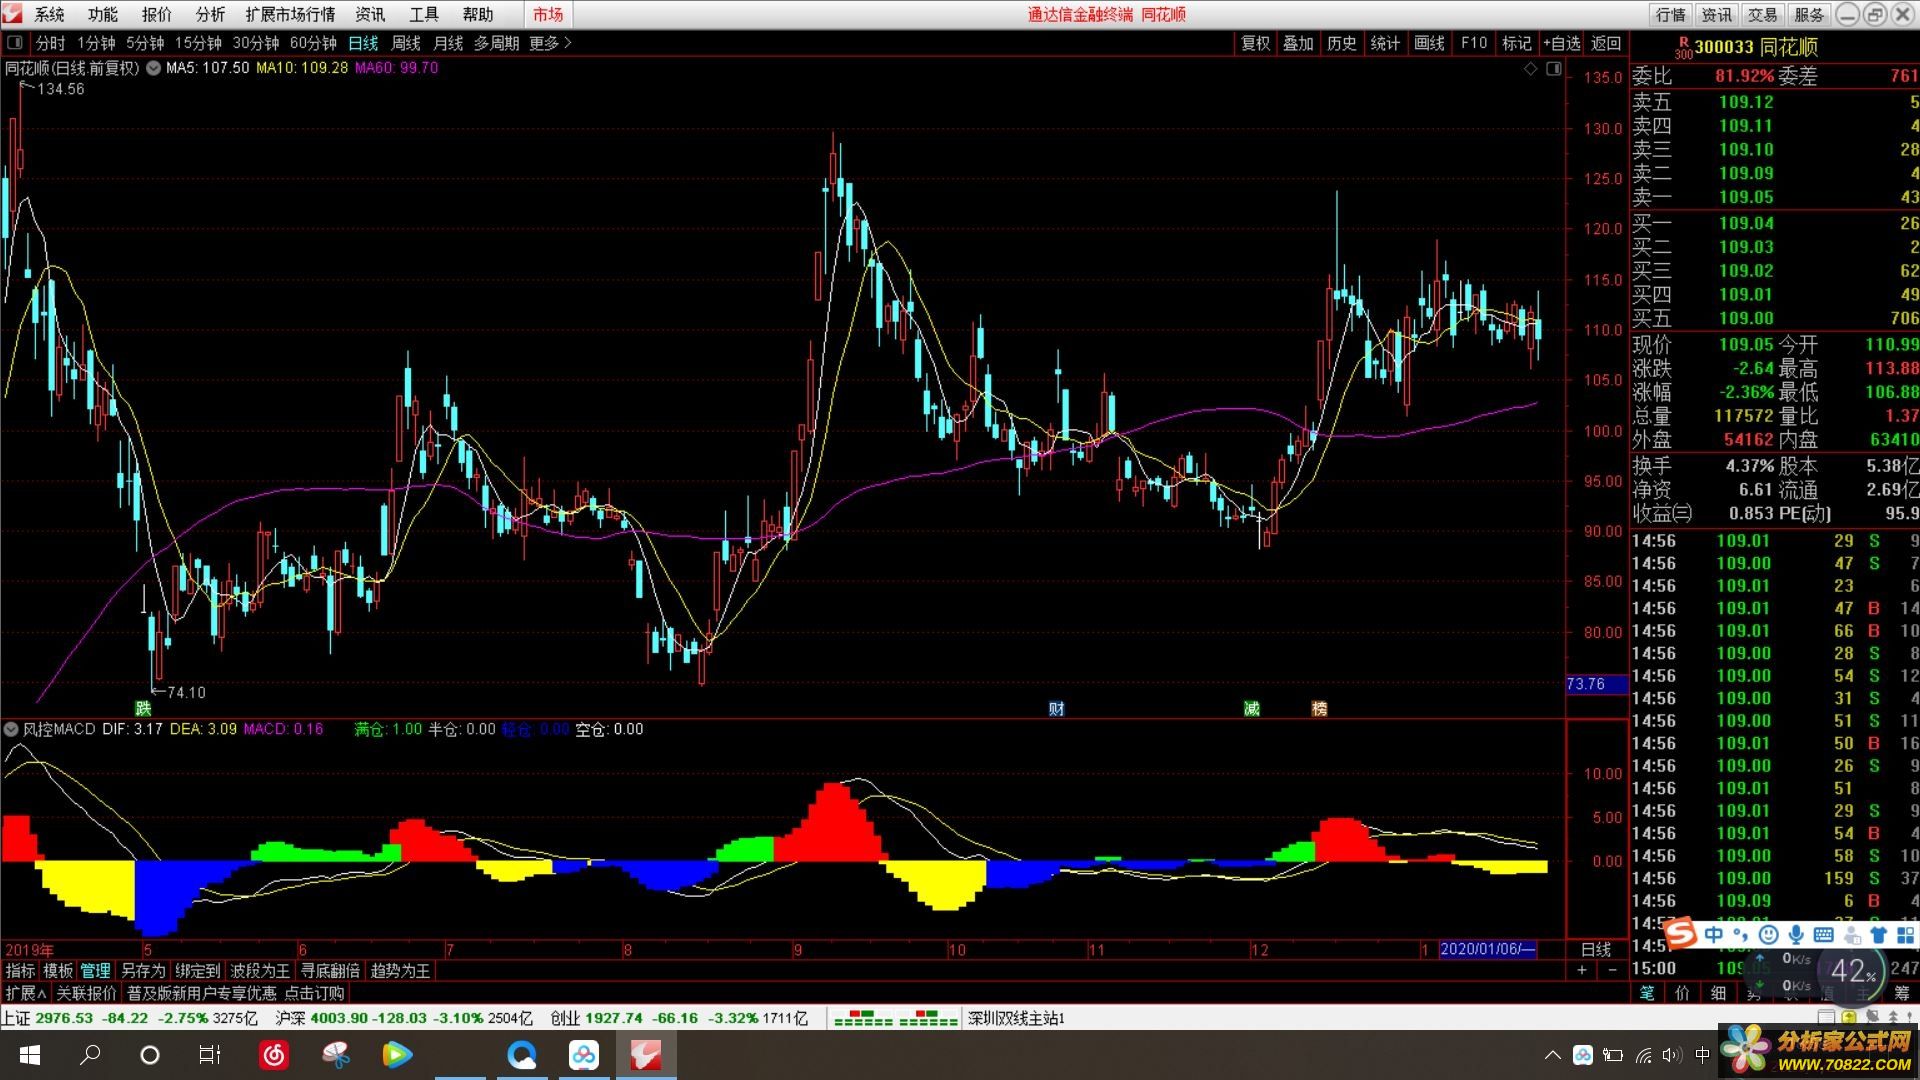Click the 减 event marker
Viewport: 1920px width, 1080px height.
click(1251, 708)
